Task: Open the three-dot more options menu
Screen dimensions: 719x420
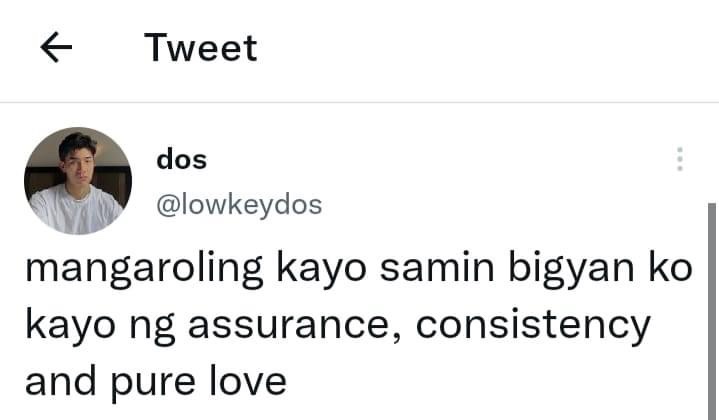Action: [680, 159]
